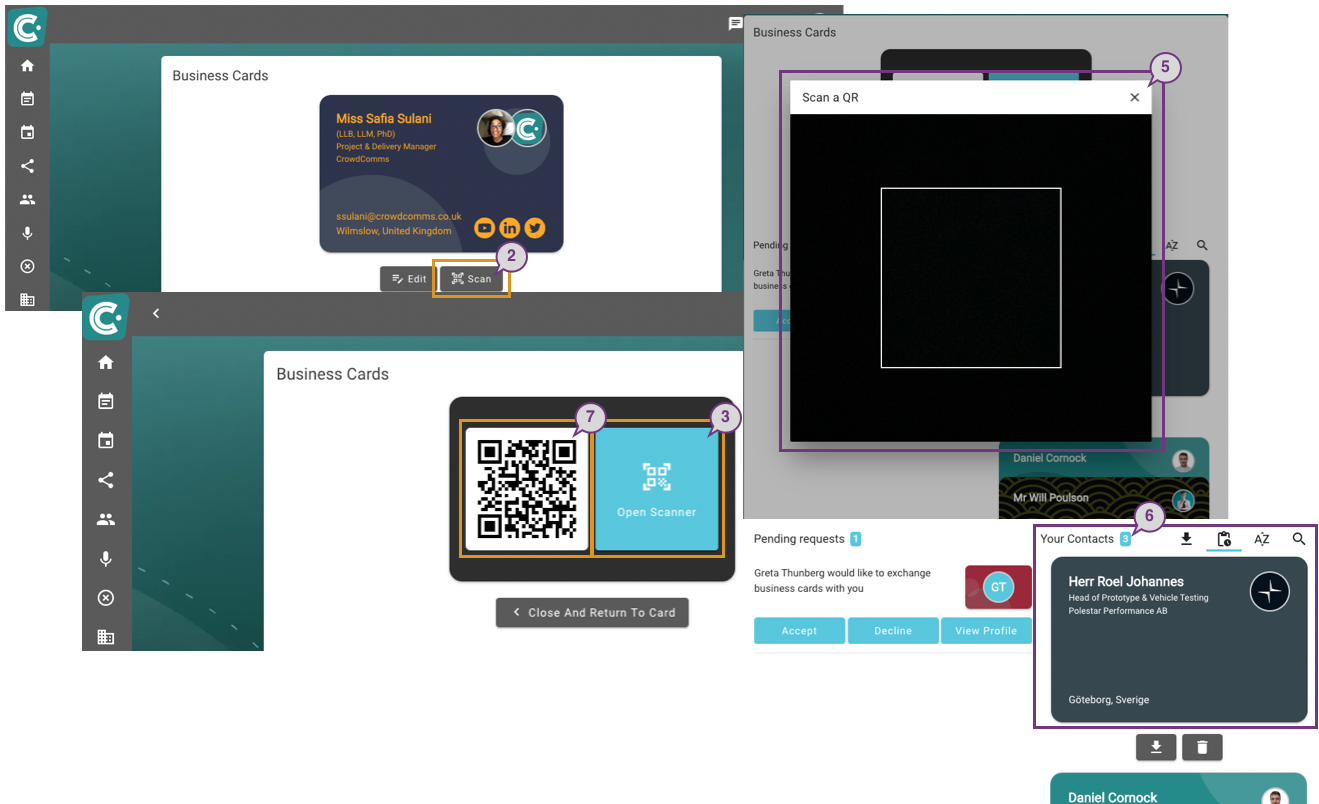The height and width of the screenshot is (804, 1319).
Task: Sort contacts with the A-Z icon
Action: (x=1262, y=539)
